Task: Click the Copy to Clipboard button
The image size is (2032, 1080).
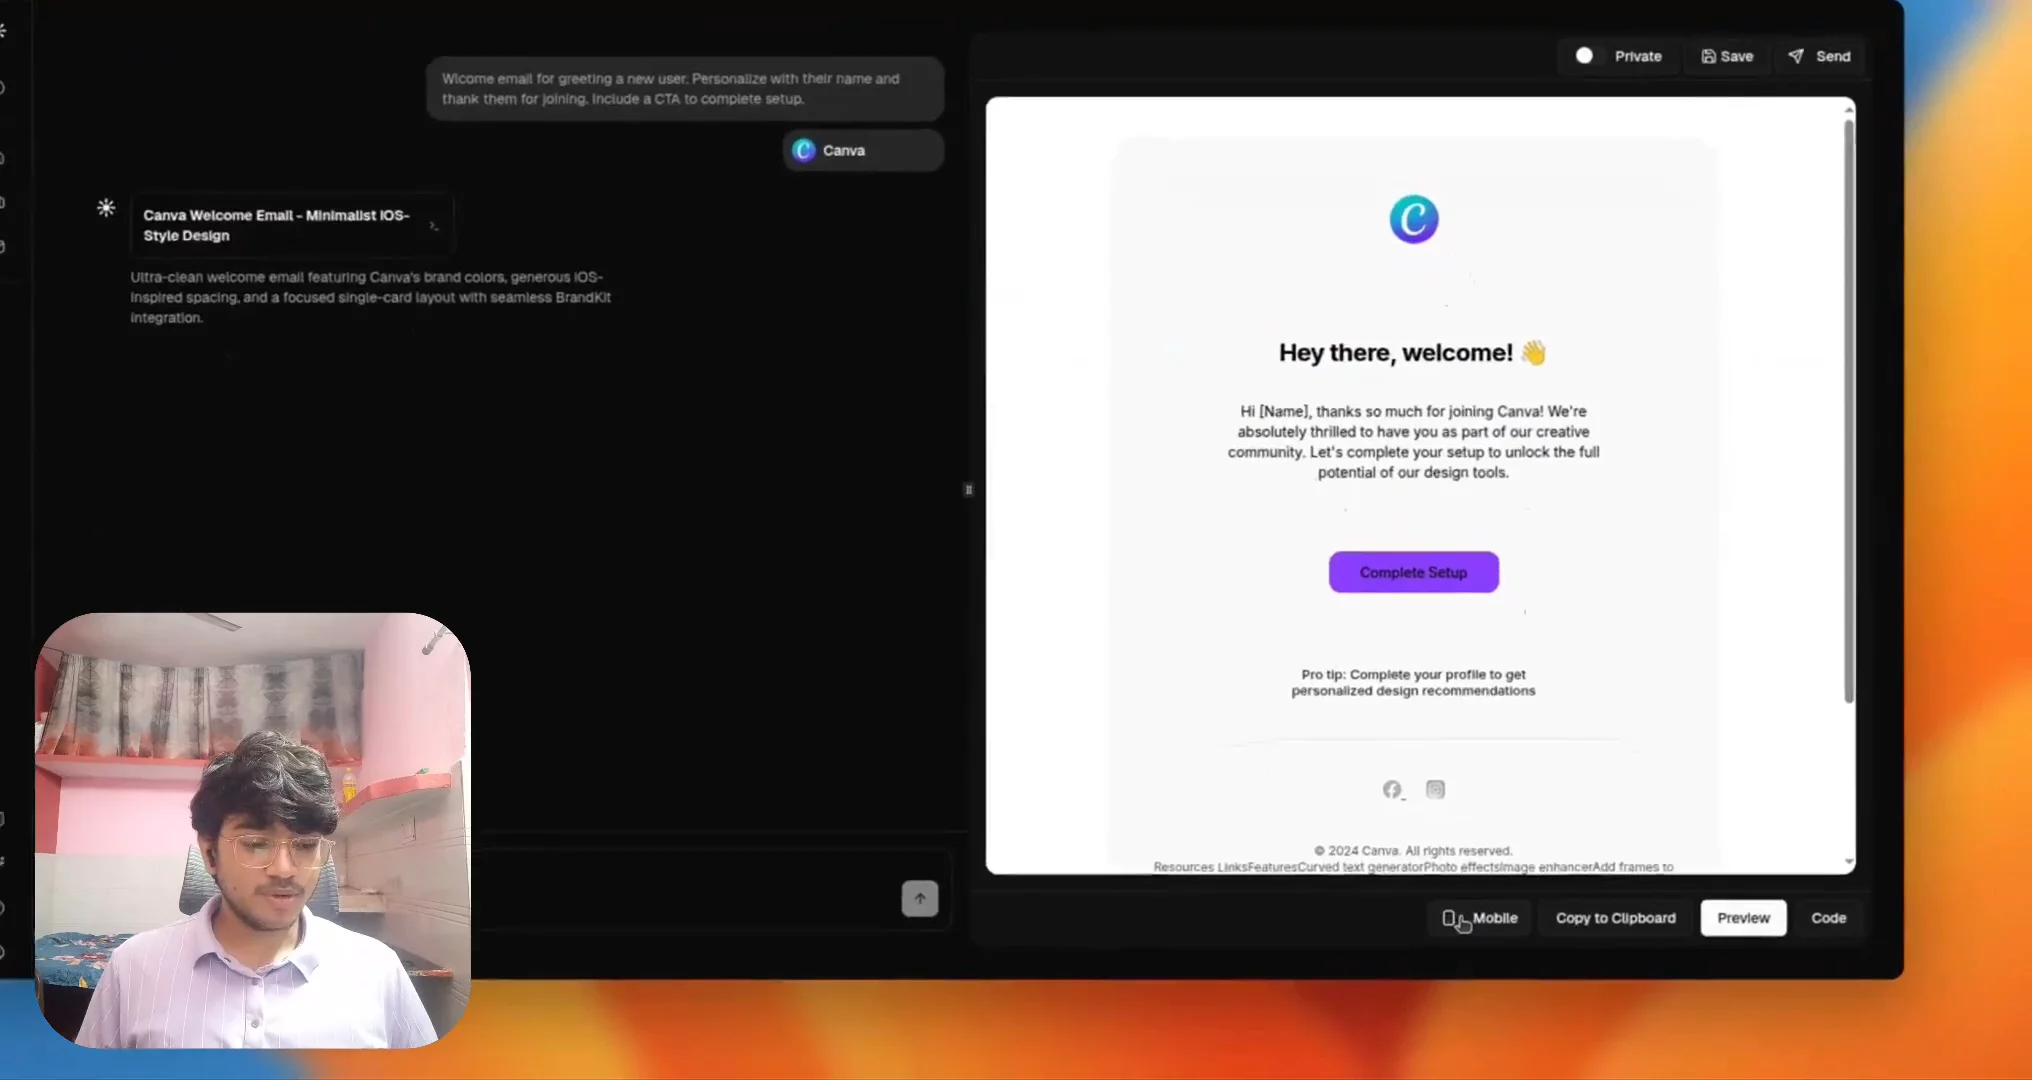Action: (1615, 918)
